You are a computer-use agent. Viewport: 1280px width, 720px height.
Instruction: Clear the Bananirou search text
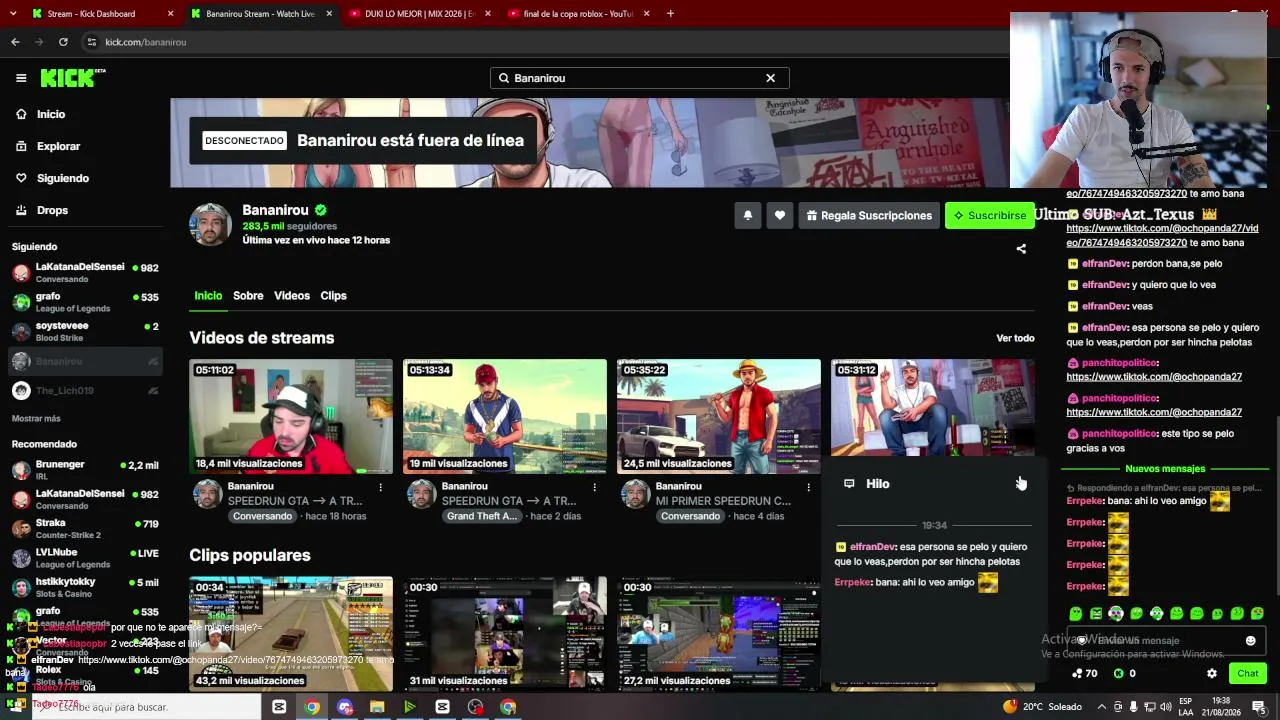[770, 78]
